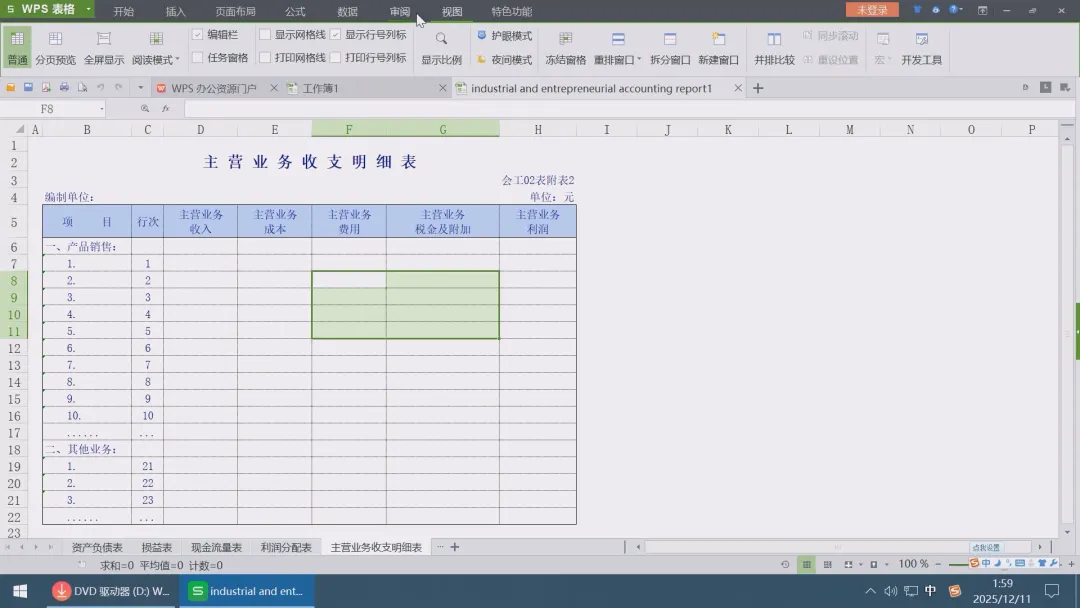Screen dimensions: 1080x608
Task: Click the undo arrow icon
Action: click(101, 87)
